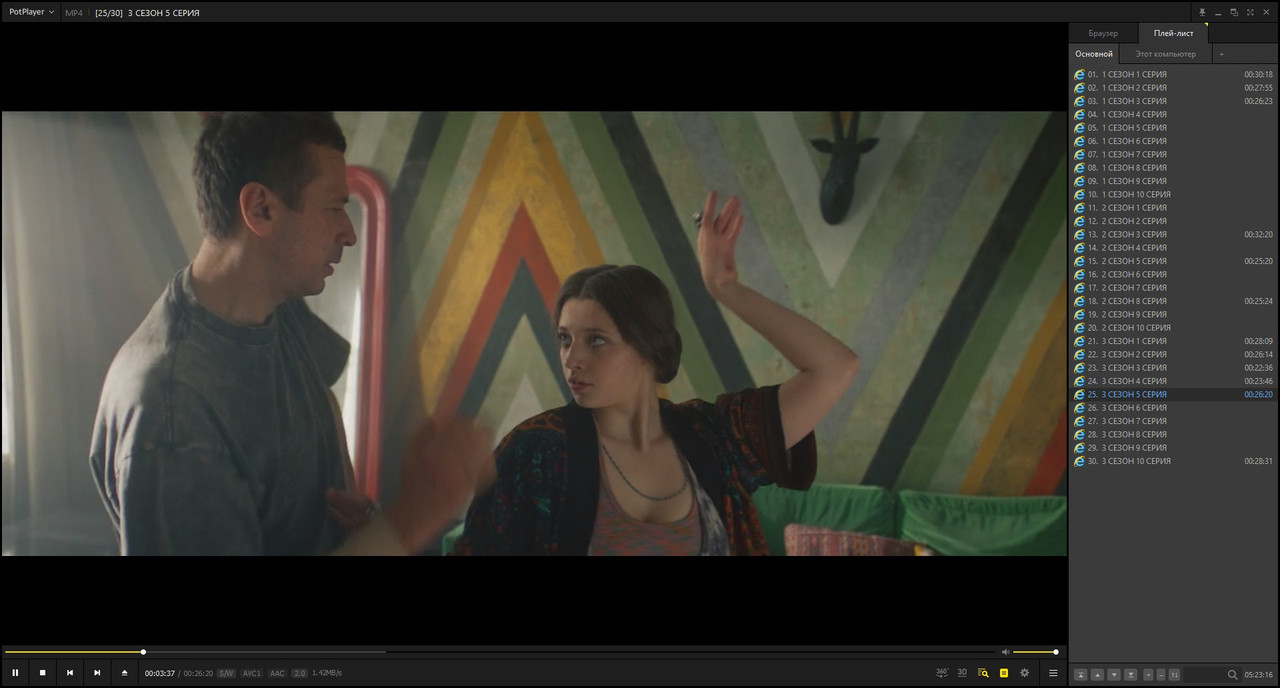Remove item from playlist with minus

coord(1161,674)
